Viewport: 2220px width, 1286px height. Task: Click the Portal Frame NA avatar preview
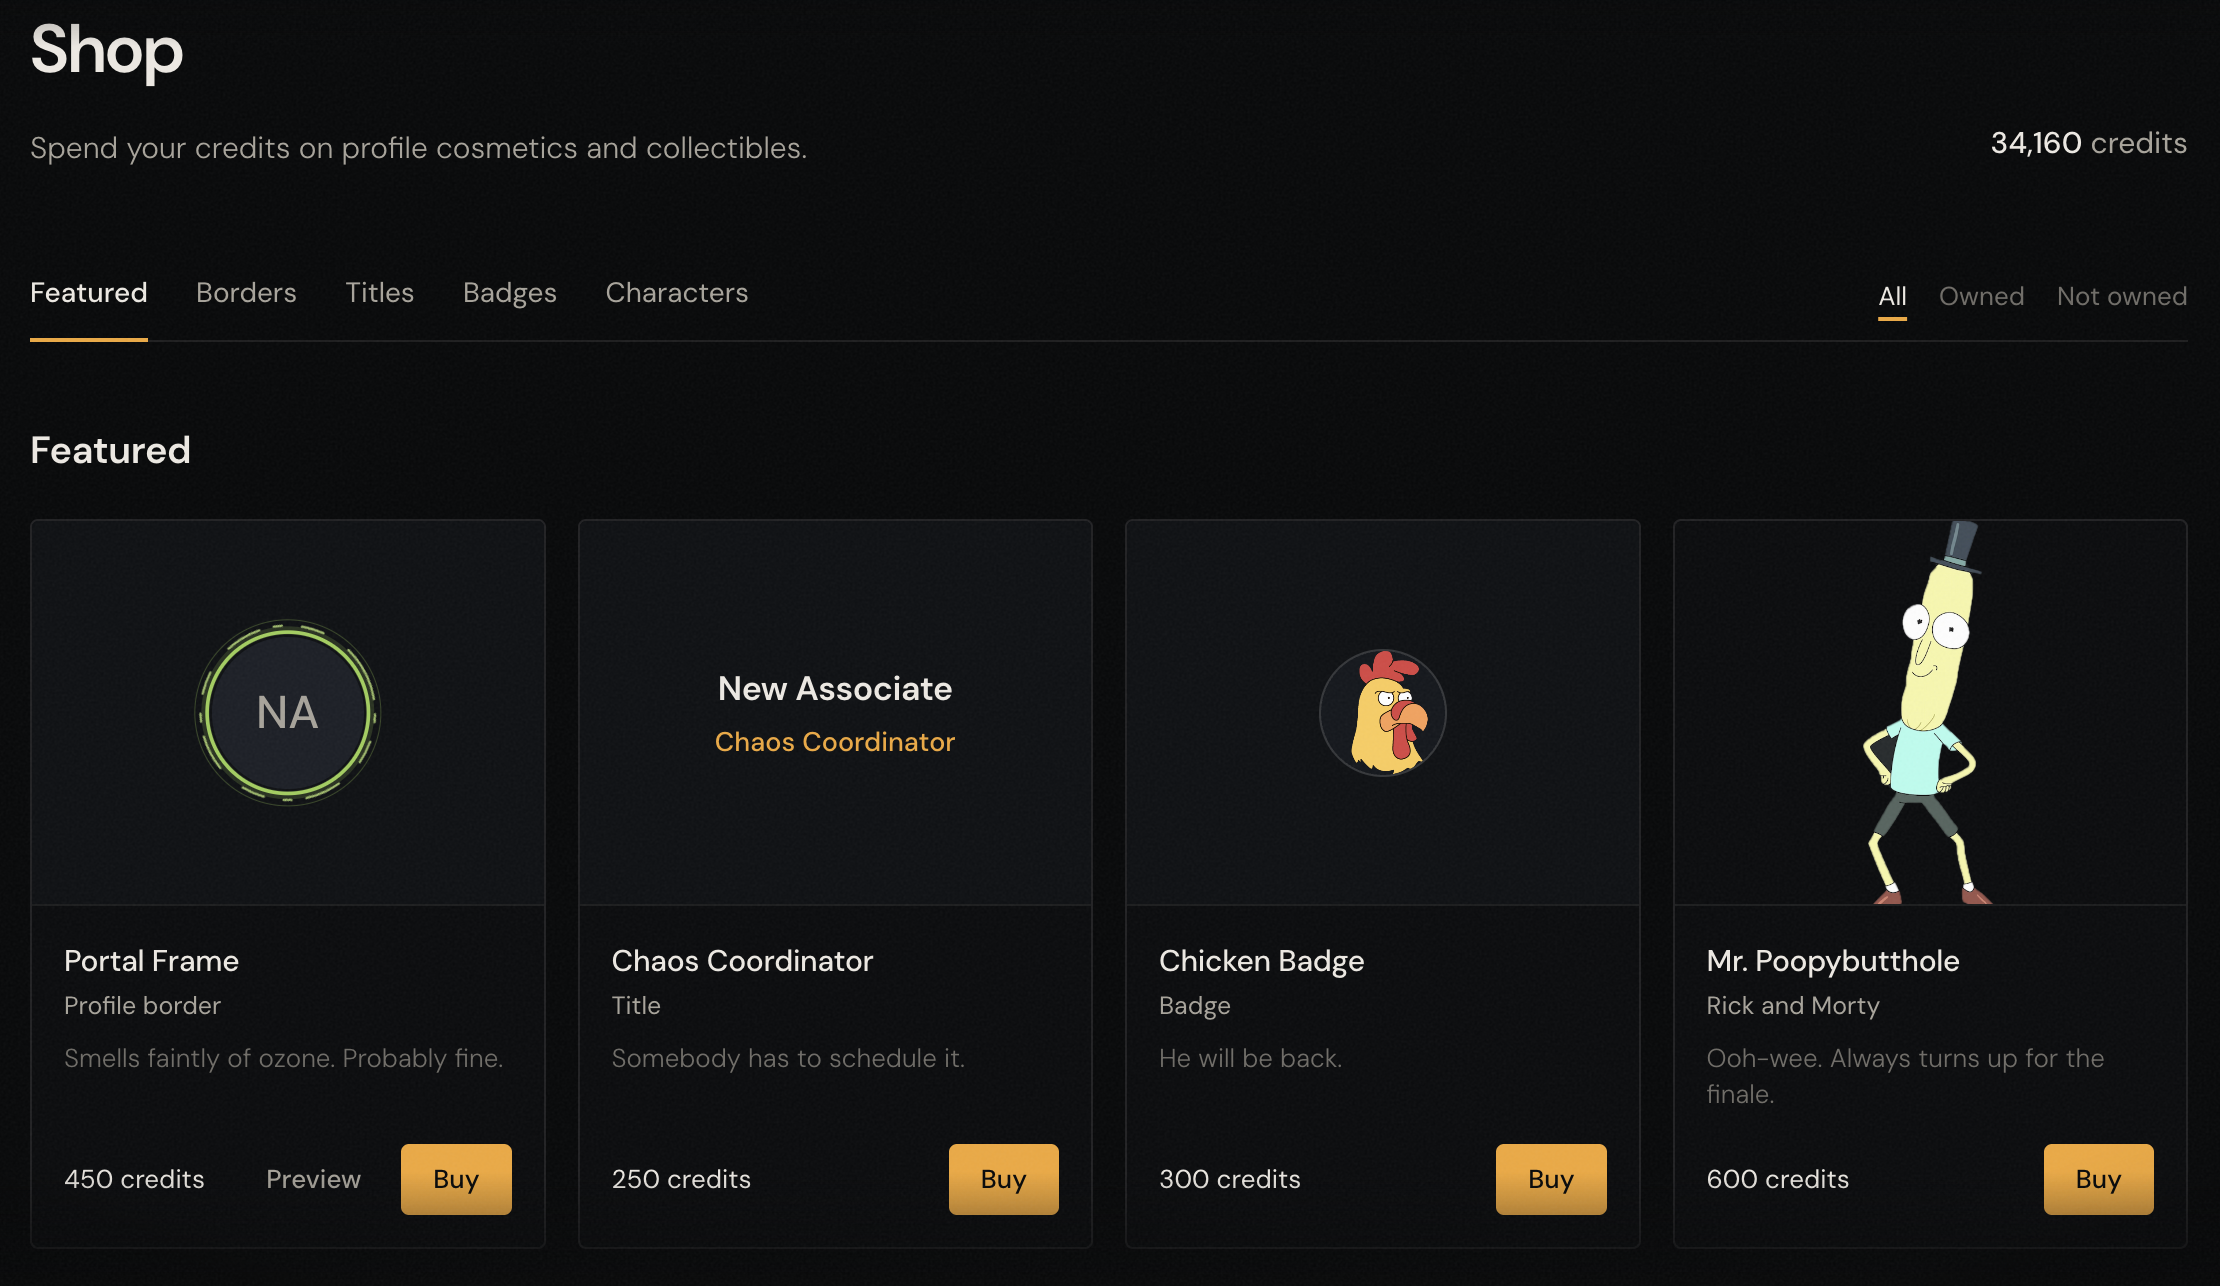coord(288,712)
